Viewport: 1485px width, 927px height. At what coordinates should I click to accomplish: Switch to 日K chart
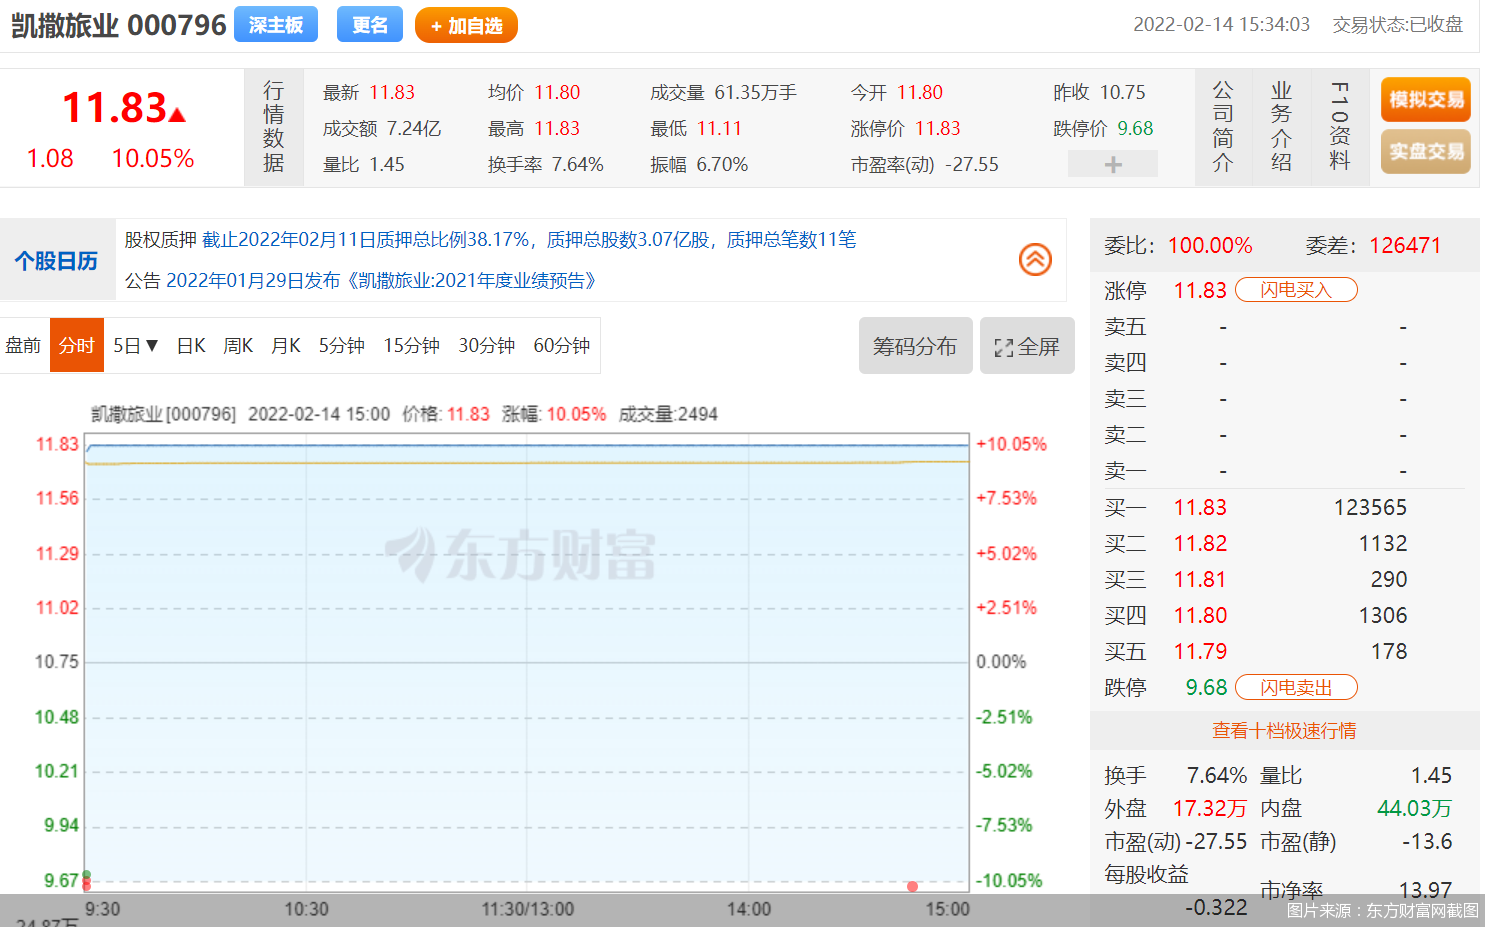(191, 346)
